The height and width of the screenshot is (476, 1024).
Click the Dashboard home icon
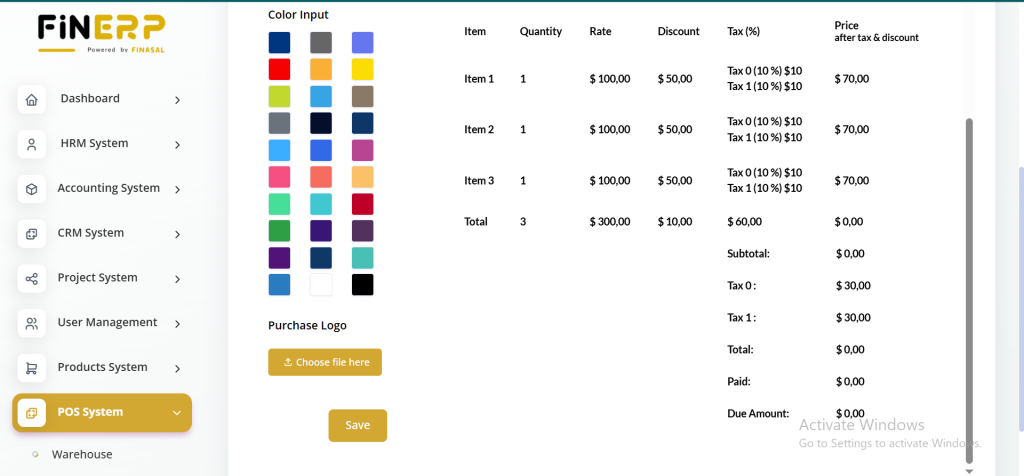click(x=31, y=99)
